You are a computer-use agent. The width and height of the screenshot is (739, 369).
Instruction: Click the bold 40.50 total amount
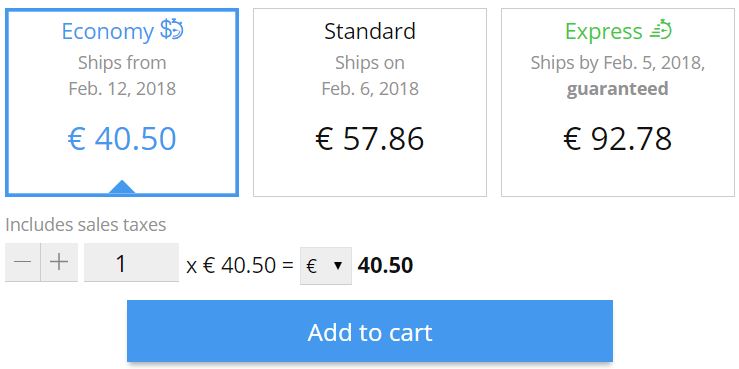(386, 265)
